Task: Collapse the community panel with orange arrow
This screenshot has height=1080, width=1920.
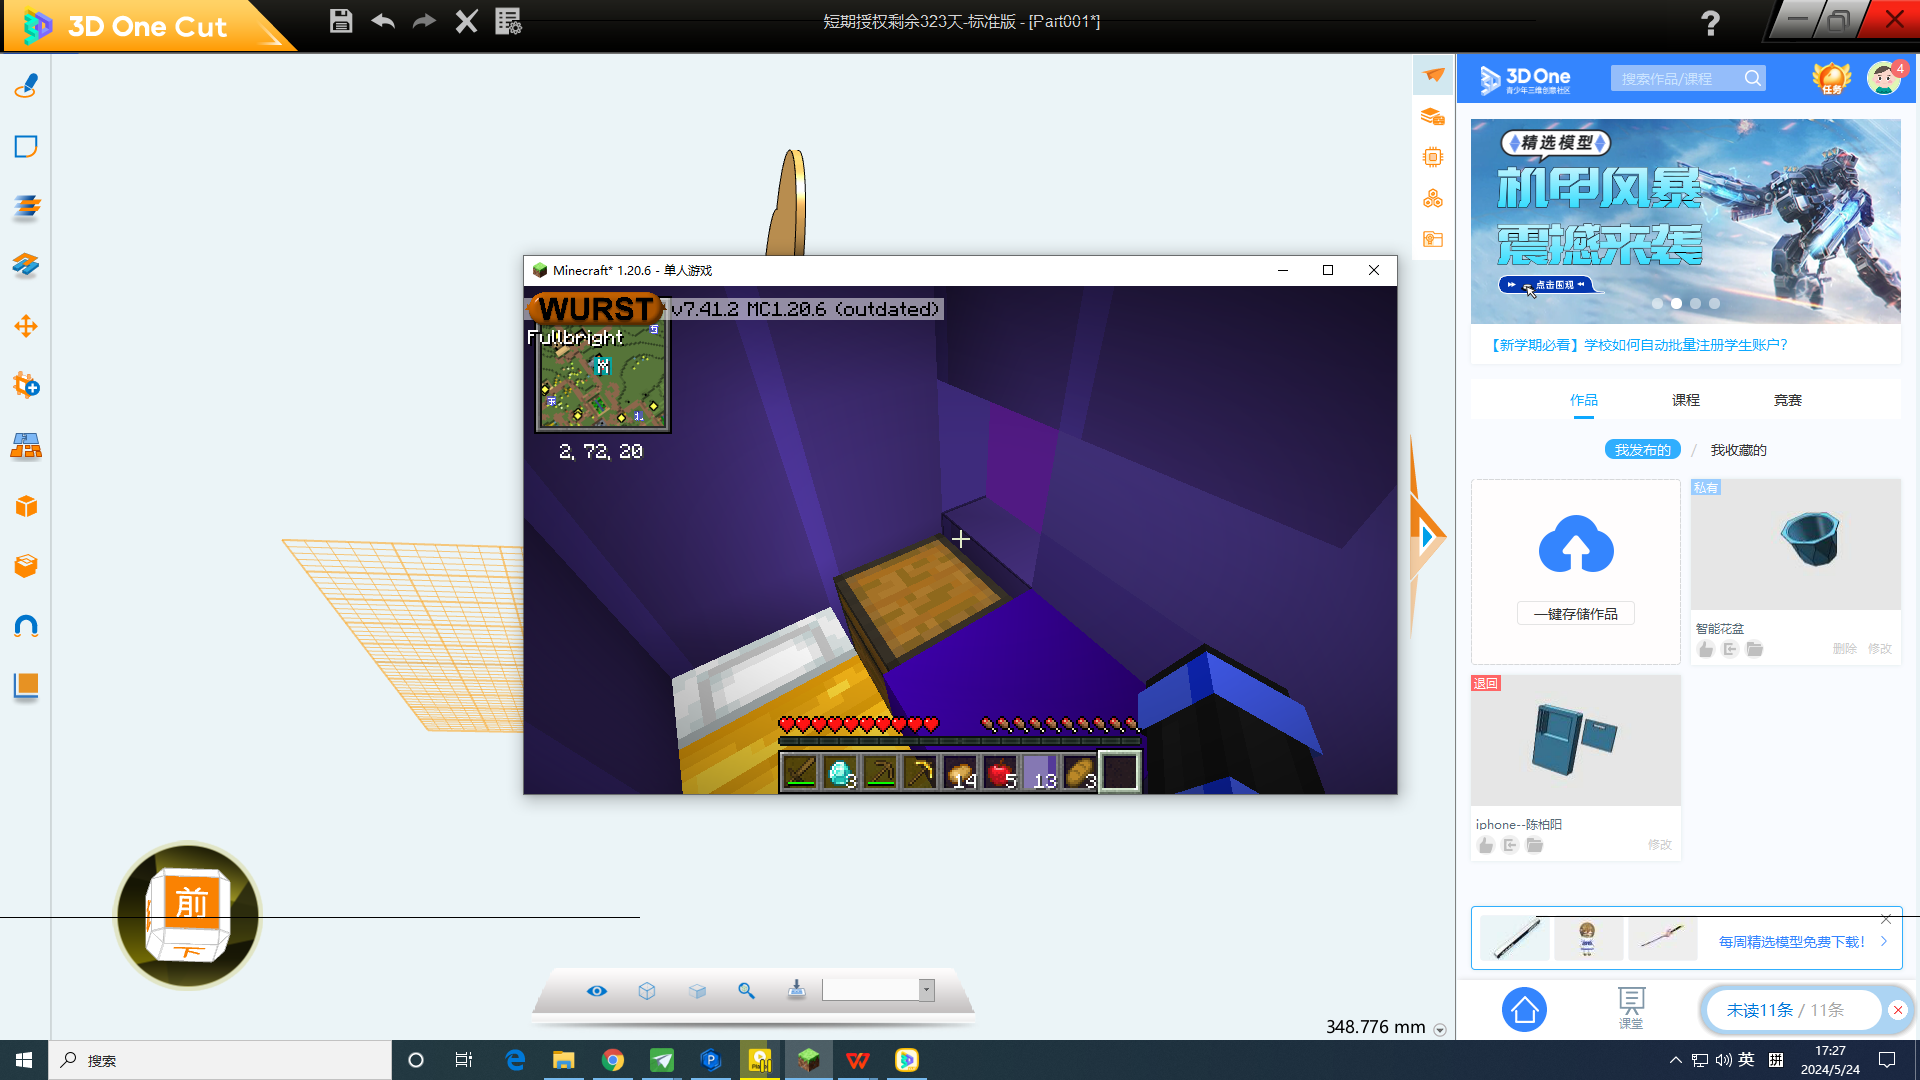Action: pyautogui.click(x=1427, y=537)
